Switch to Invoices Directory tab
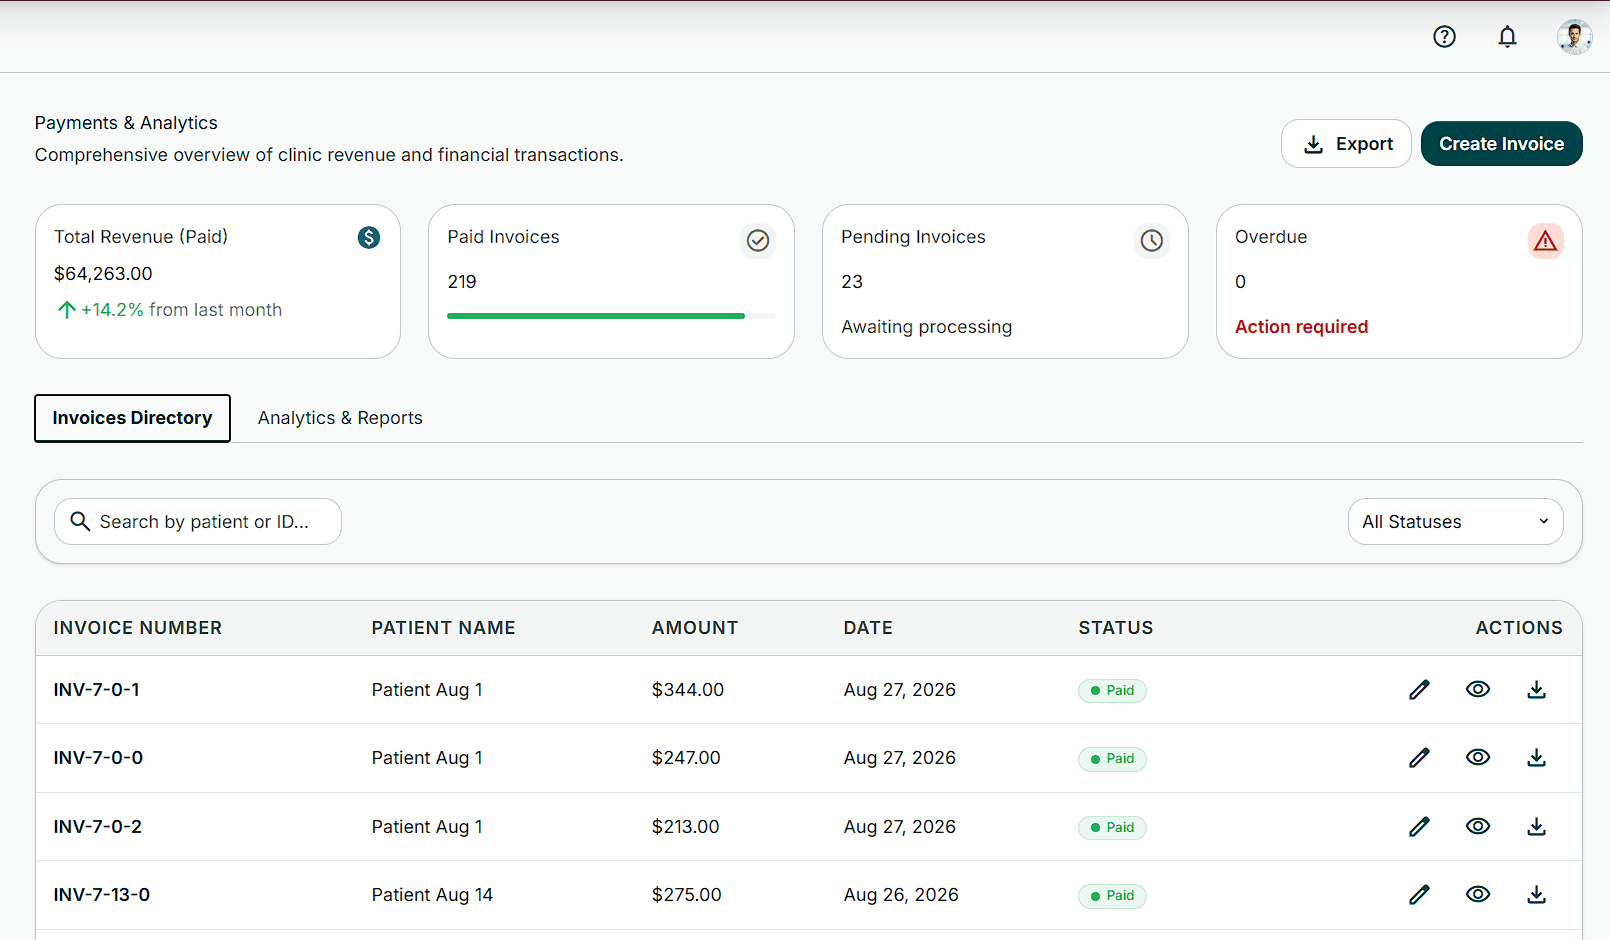 tap(132, 418)
